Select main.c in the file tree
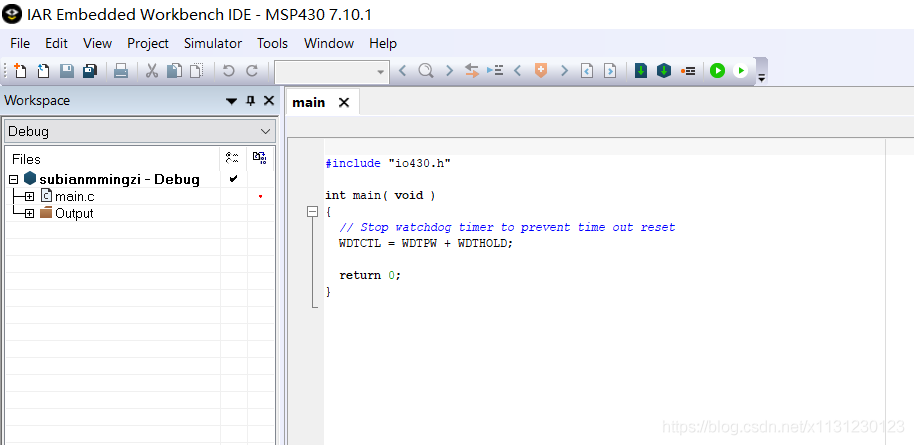Viewport: 914px width, 445px height. coord(74,196)
